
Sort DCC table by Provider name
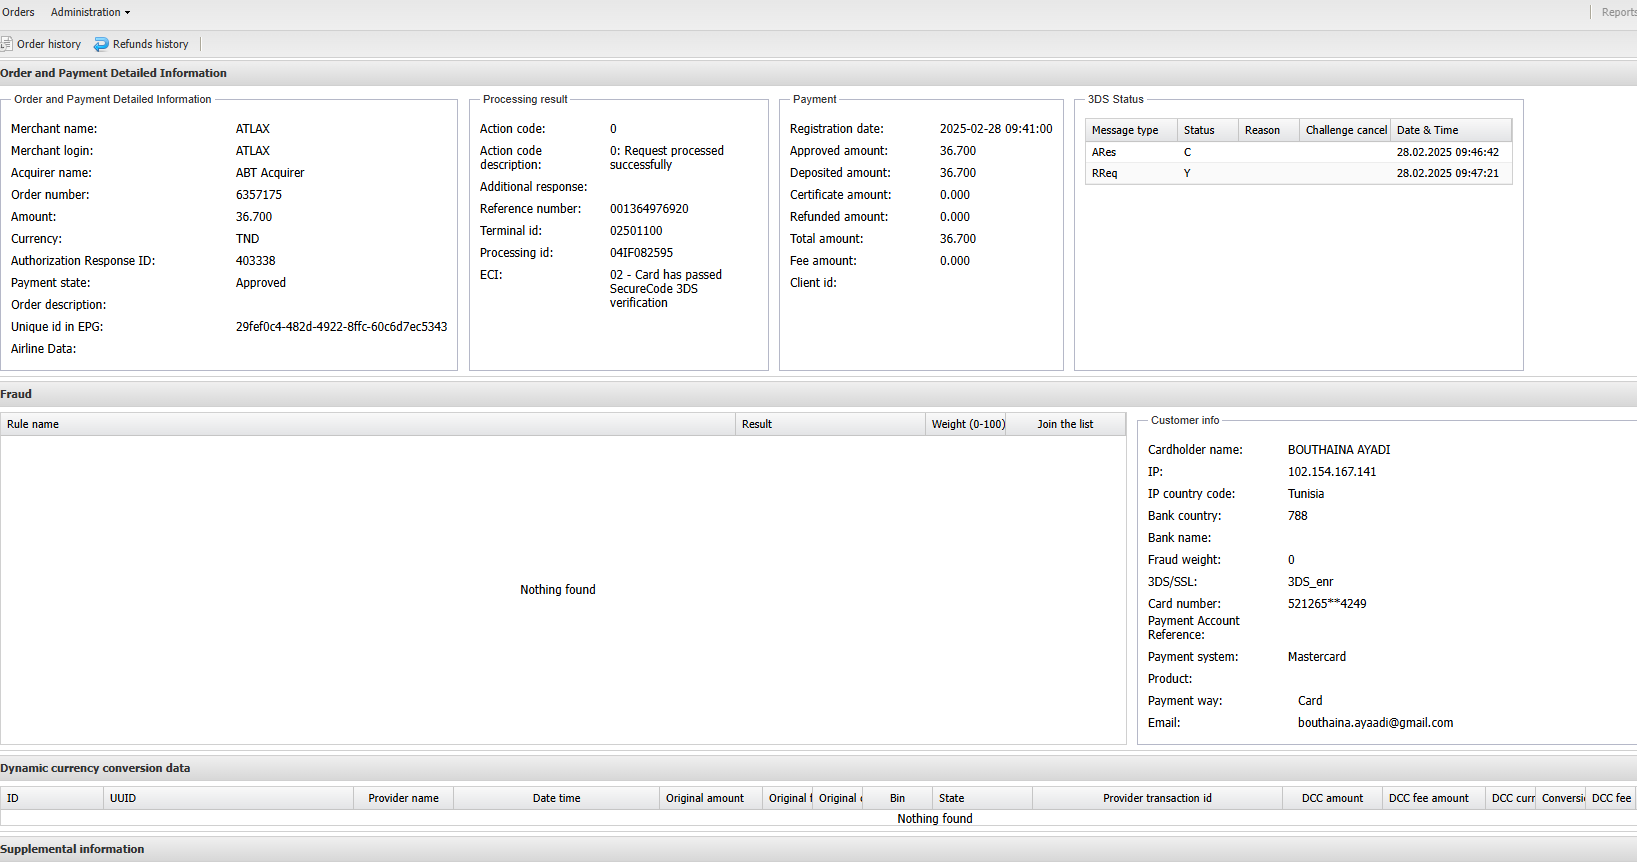pos(403,798)
